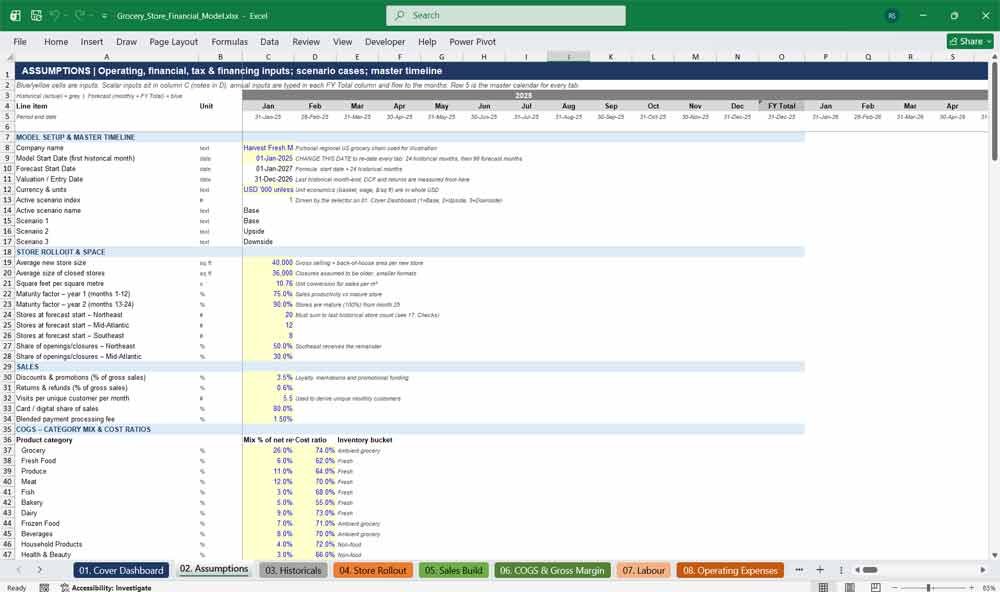Go to 01. Cover Dashboard sheet
1000x592 pixels.
pos(121,570)
